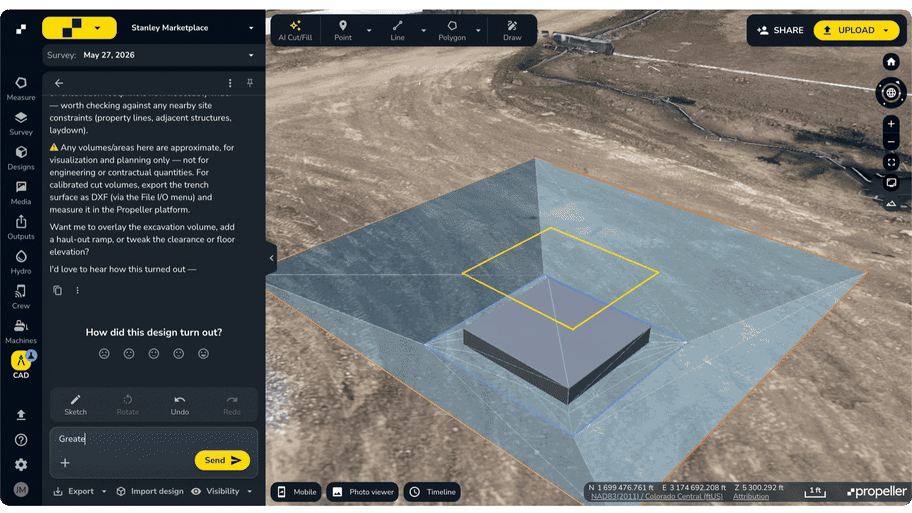
Task: Open the Survey date May 27, 2026 dropdown
Action: (x=151, y=55)
